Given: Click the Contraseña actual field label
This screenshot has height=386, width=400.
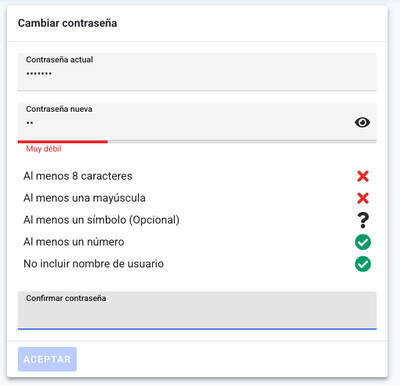Looking at the screenshot, I should [59, 60].
